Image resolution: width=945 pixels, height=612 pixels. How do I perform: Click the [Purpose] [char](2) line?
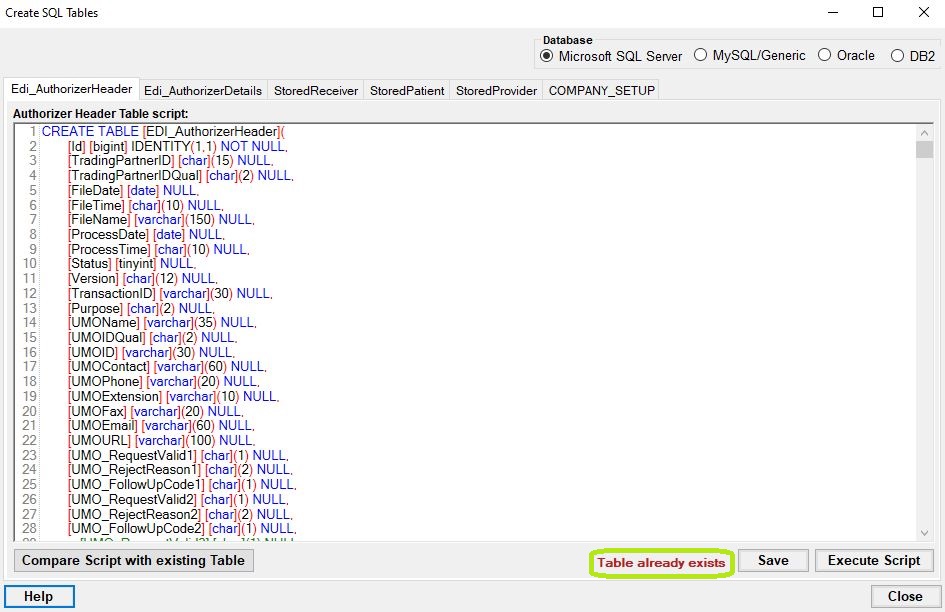pyautogui.click(x=141, y=308)
